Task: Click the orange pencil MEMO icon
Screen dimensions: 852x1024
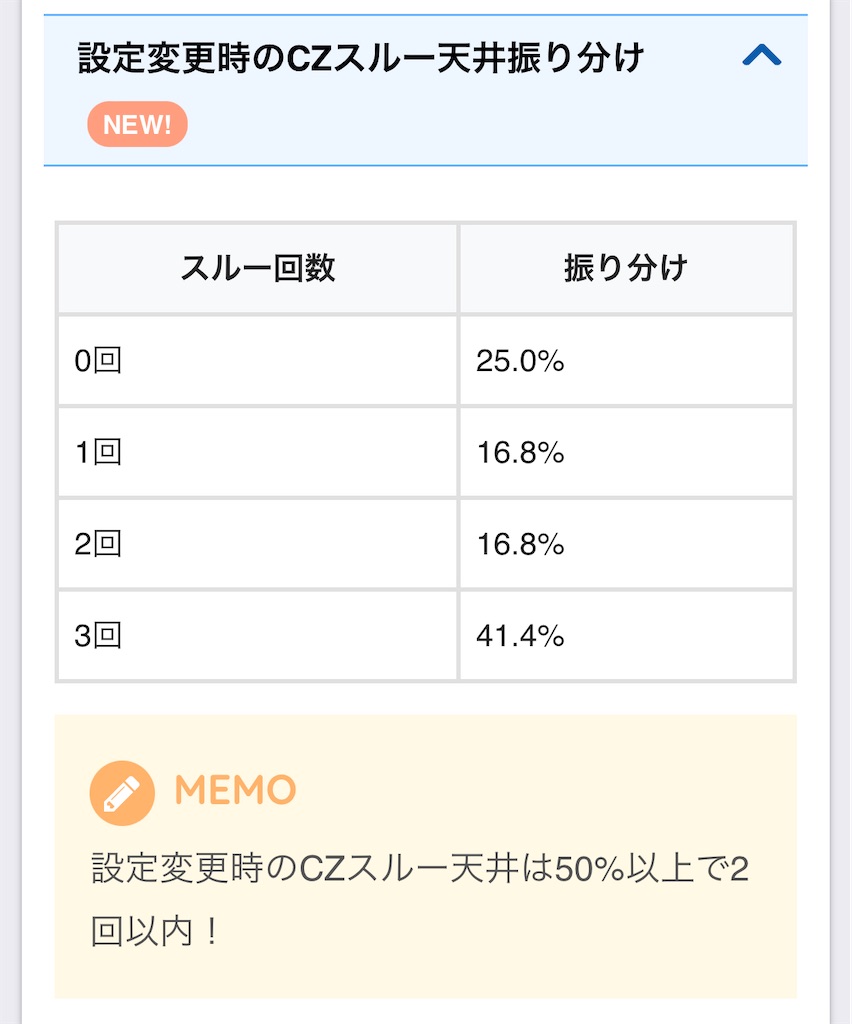Action: click(122, 793)
